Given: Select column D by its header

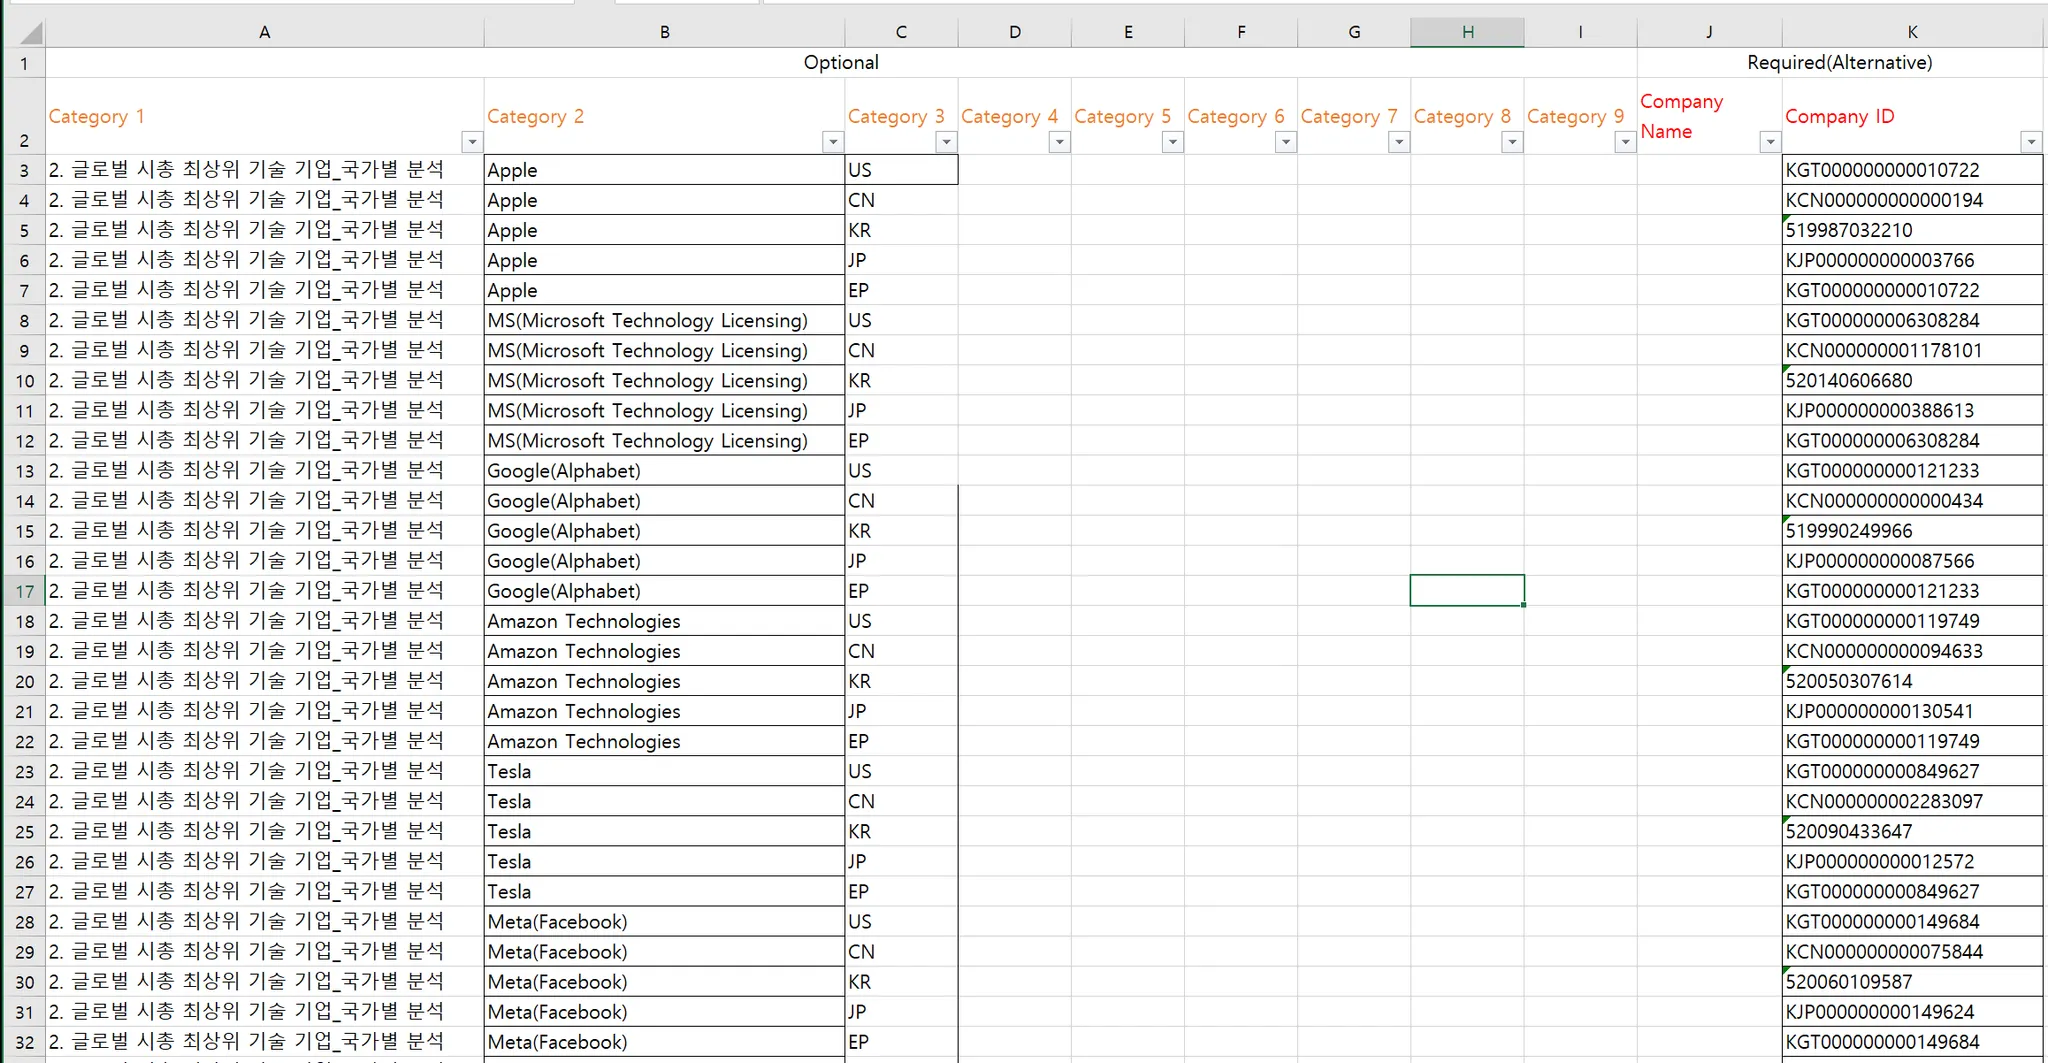Looking at the screenshot, I should (1015, 33).
